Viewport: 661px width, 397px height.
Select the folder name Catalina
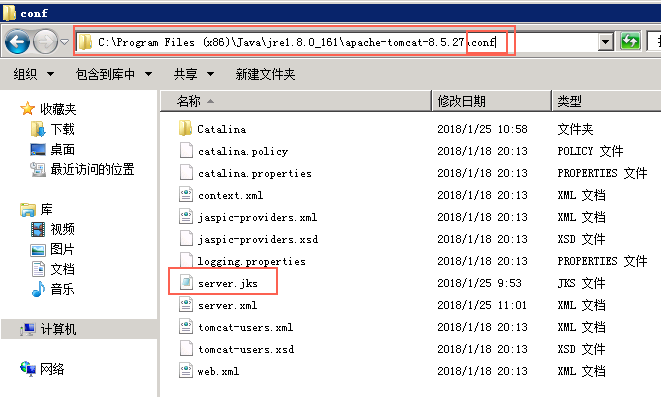[222, 129]
